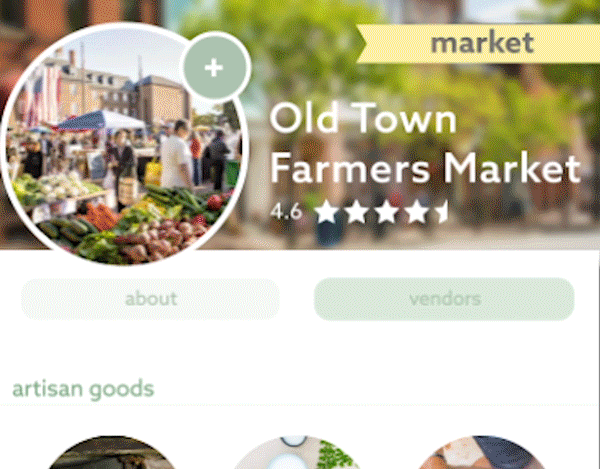Viewport: 600px width, 469px height.
Task: Open vendor thumbnail showing green herbs
Action: click(297, 453)
